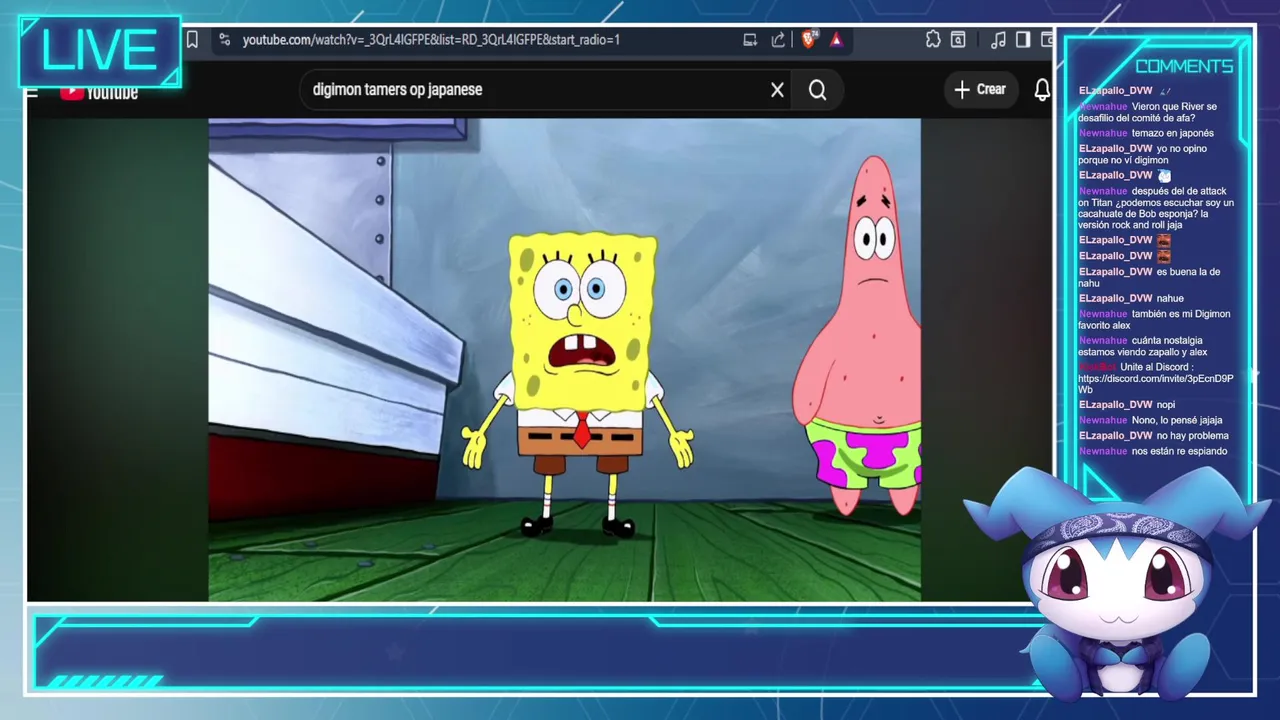Click the YouTube logo
1280x720 pixels.
99,93
